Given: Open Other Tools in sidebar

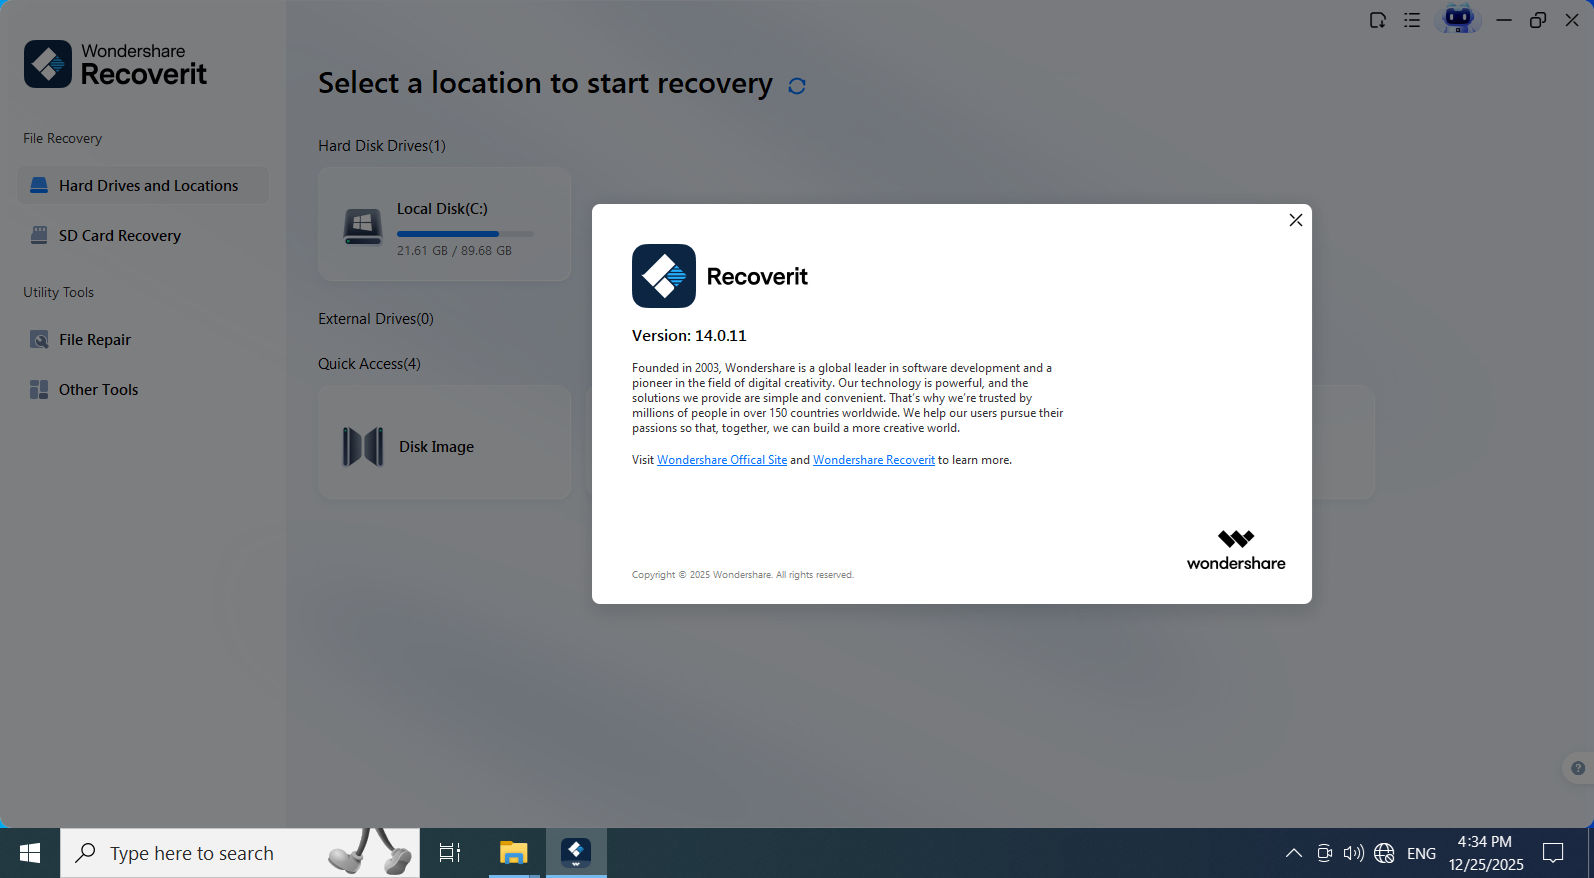Looking at the screenshot, I should point(143,390).
